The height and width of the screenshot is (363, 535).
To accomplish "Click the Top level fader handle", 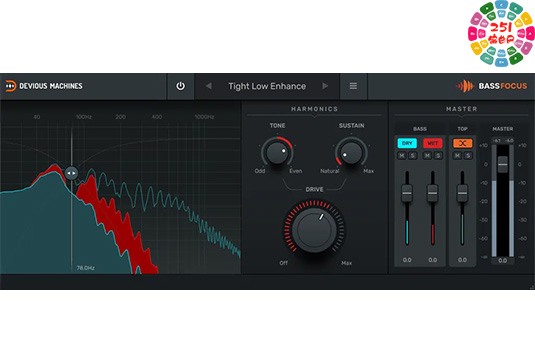I will (462, 193).
